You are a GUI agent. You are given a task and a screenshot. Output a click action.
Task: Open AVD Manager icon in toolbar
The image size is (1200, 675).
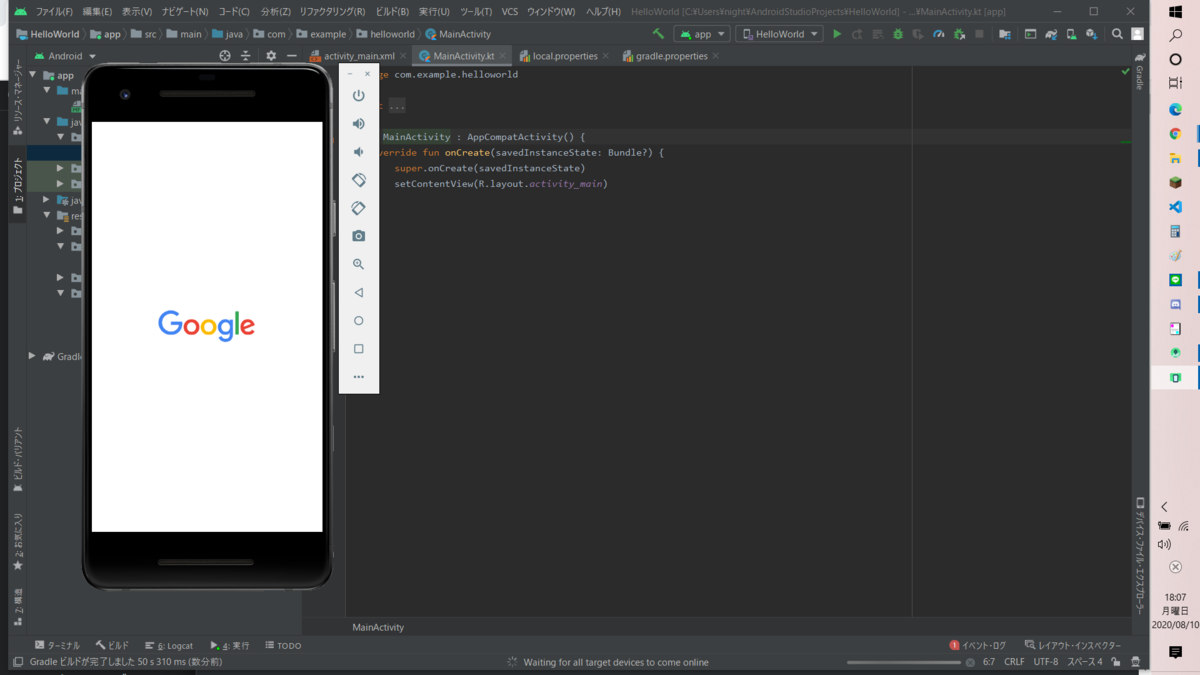click(1071, 34)
